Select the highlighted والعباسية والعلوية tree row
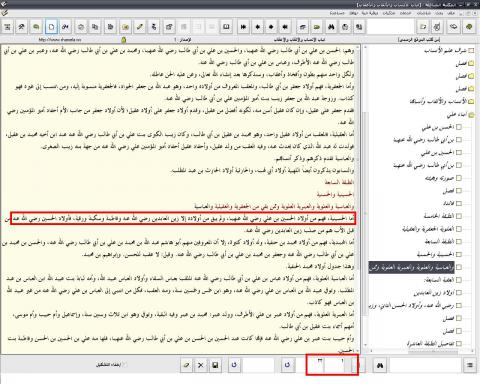The width and height of the screenshot is (480, 384). click(x=412, y=267)
